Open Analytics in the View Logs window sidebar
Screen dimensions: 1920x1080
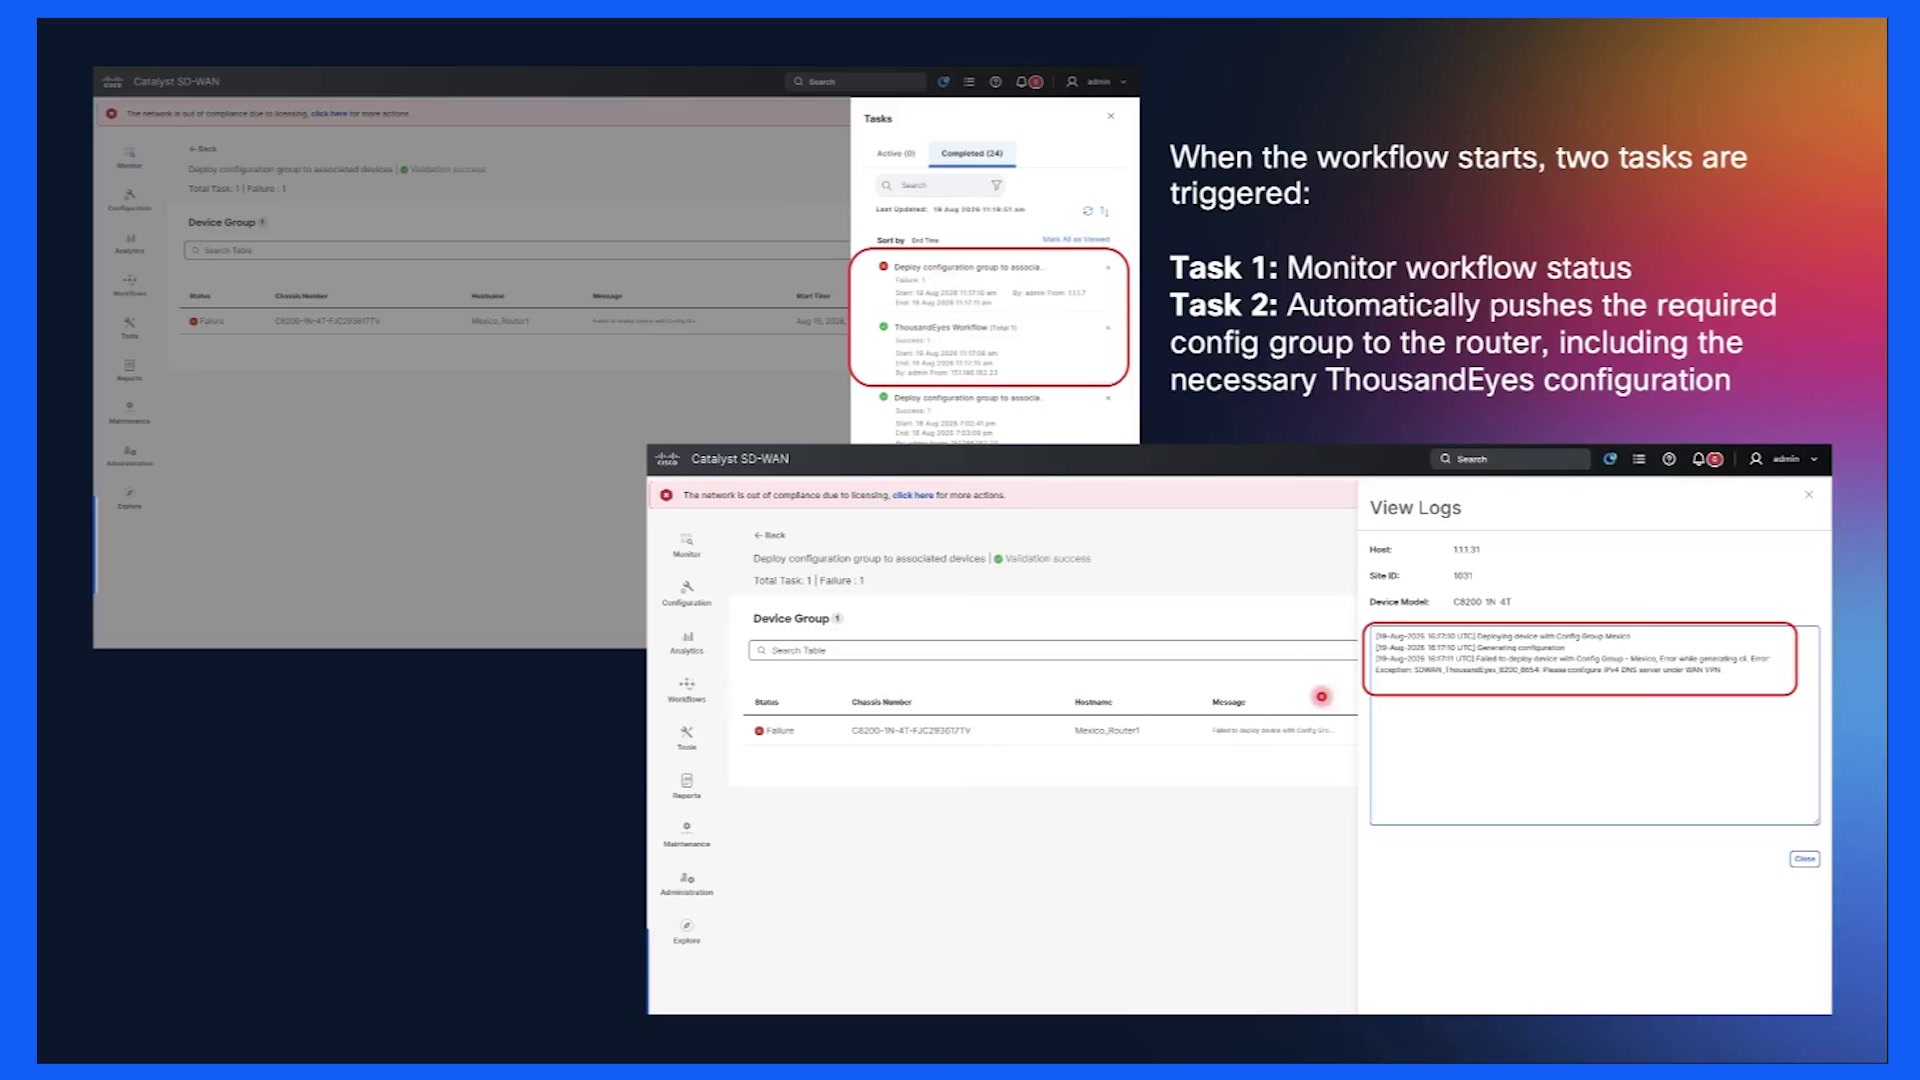[x=686, y=642]
